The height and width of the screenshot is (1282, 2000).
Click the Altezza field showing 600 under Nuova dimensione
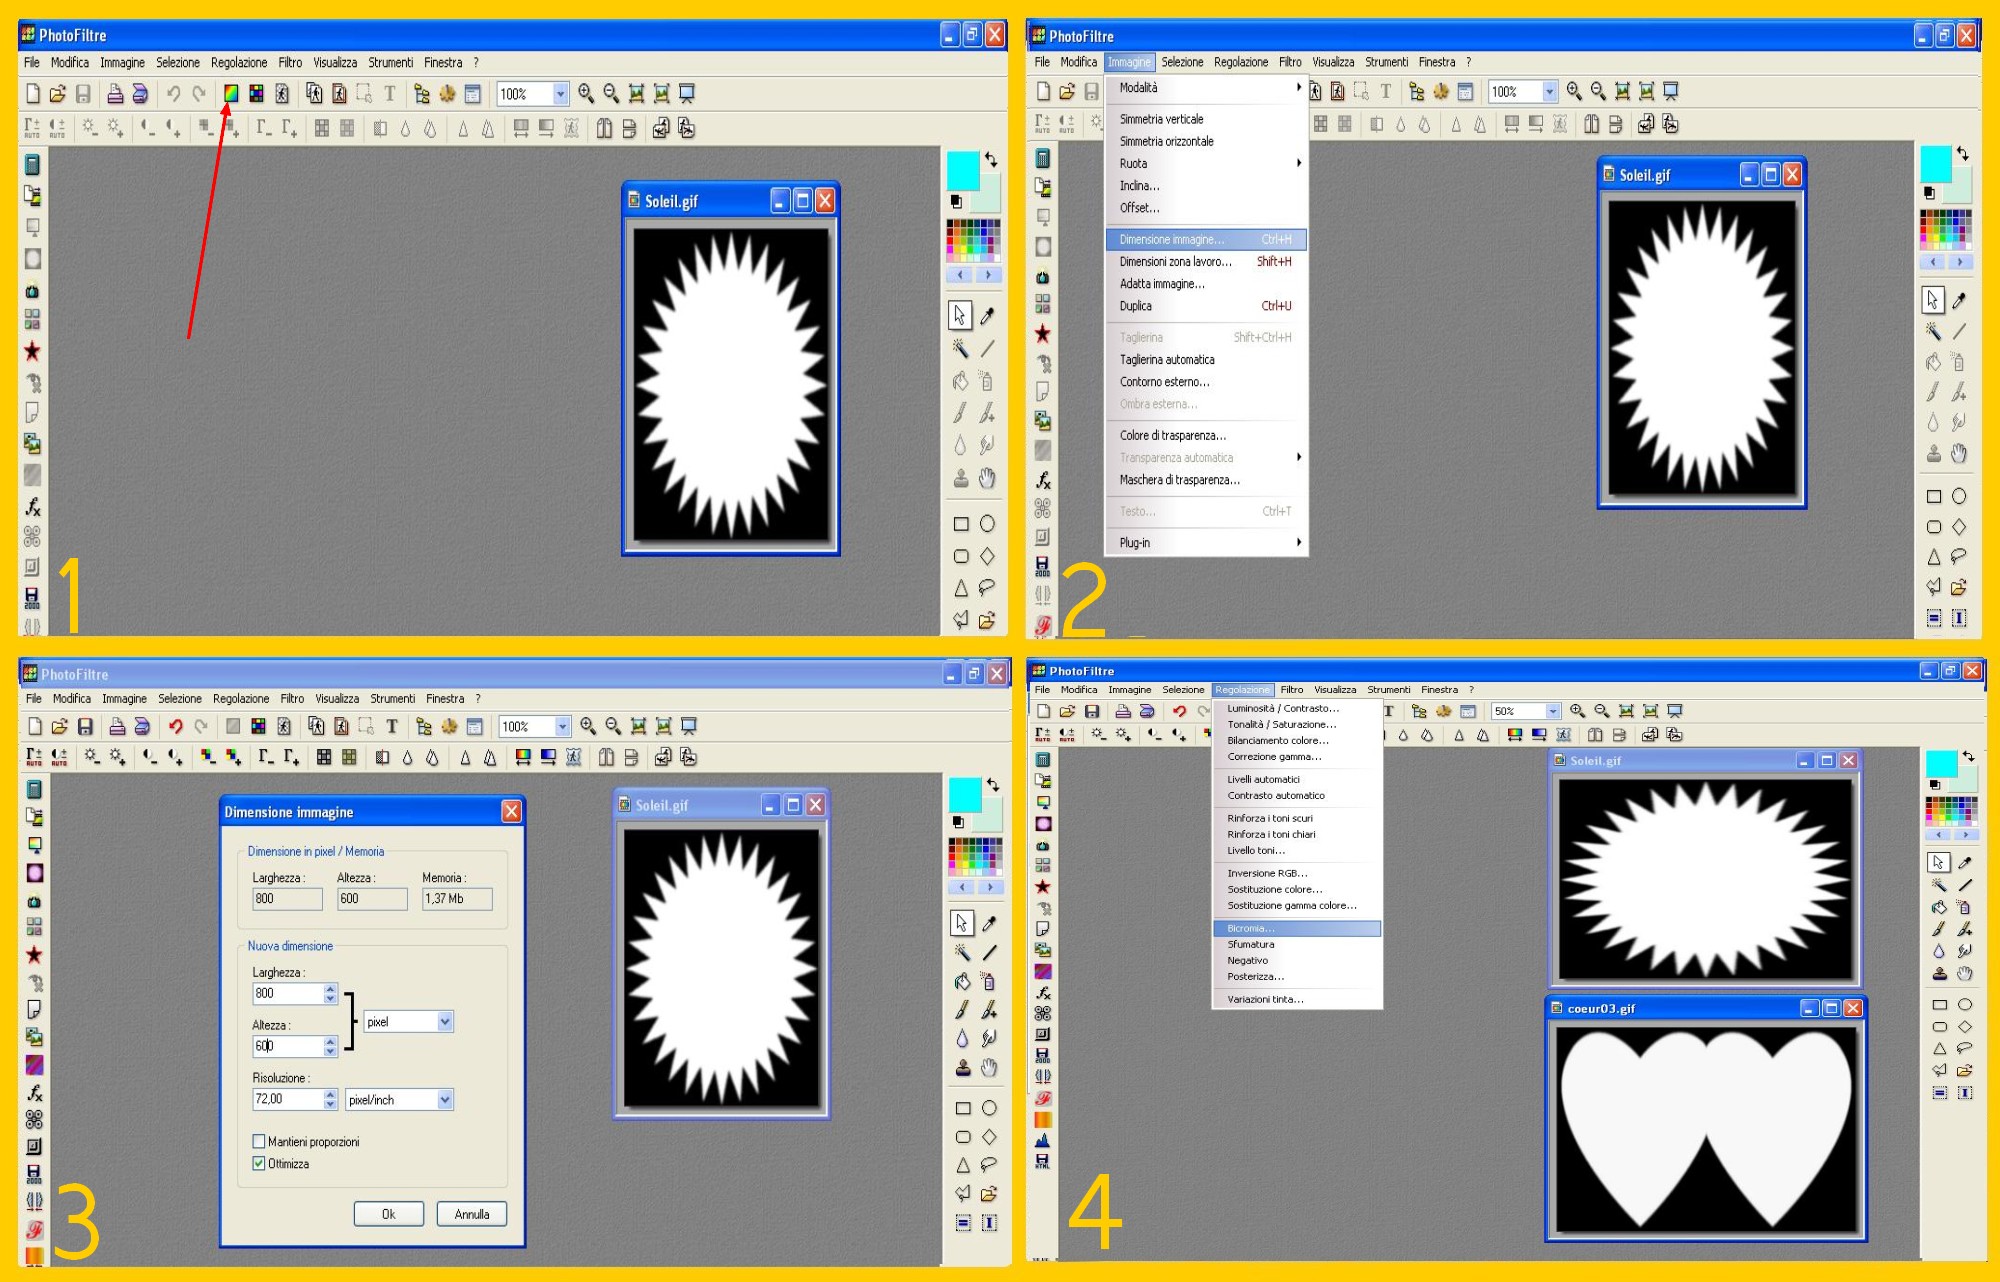pyautogui.click(x=288, y=1046)
